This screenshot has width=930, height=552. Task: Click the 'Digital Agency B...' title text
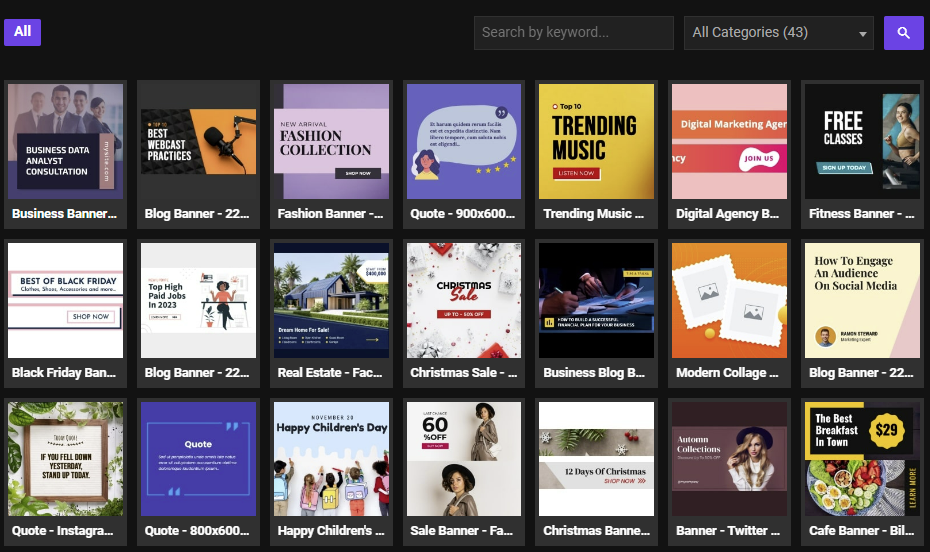(x=727, y=213)
